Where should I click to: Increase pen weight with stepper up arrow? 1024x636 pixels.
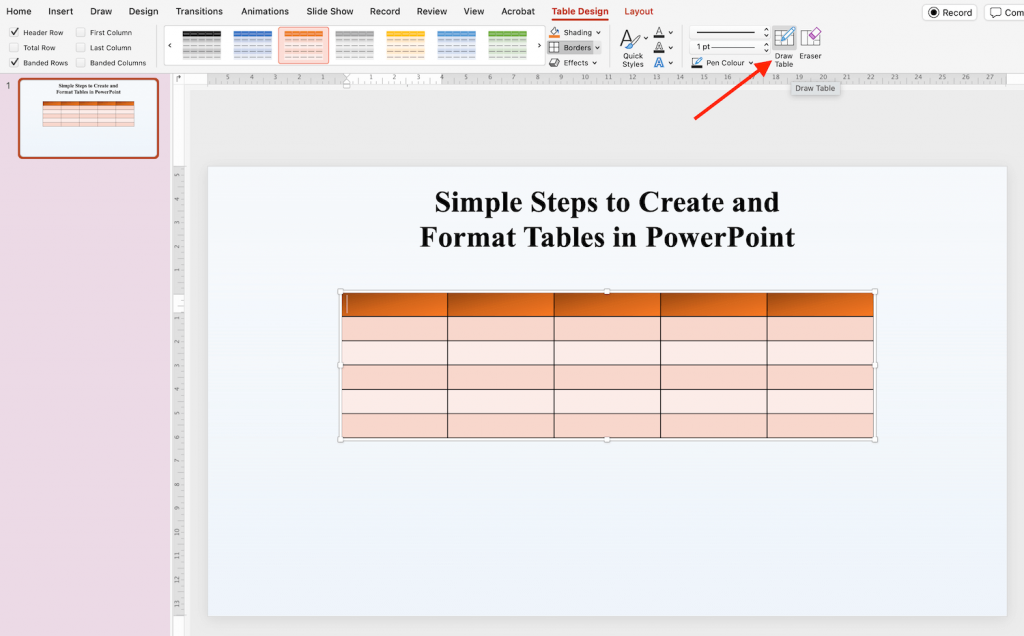766,44
